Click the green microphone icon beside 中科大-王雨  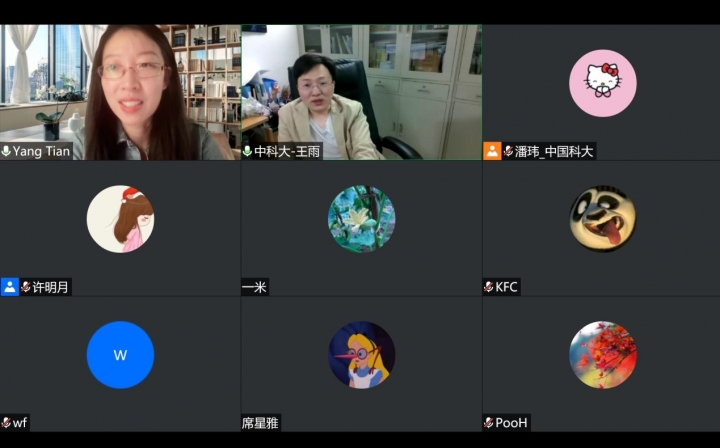tap(247, 151)
